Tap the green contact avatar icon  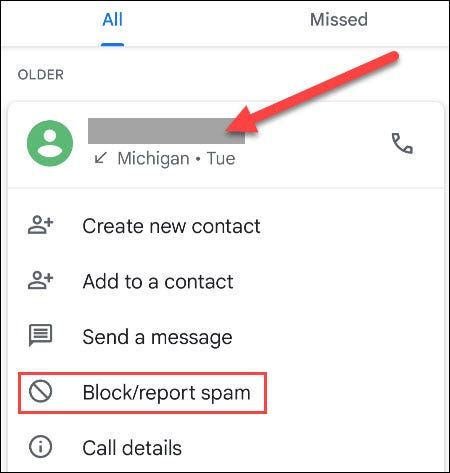coord(50,143)
